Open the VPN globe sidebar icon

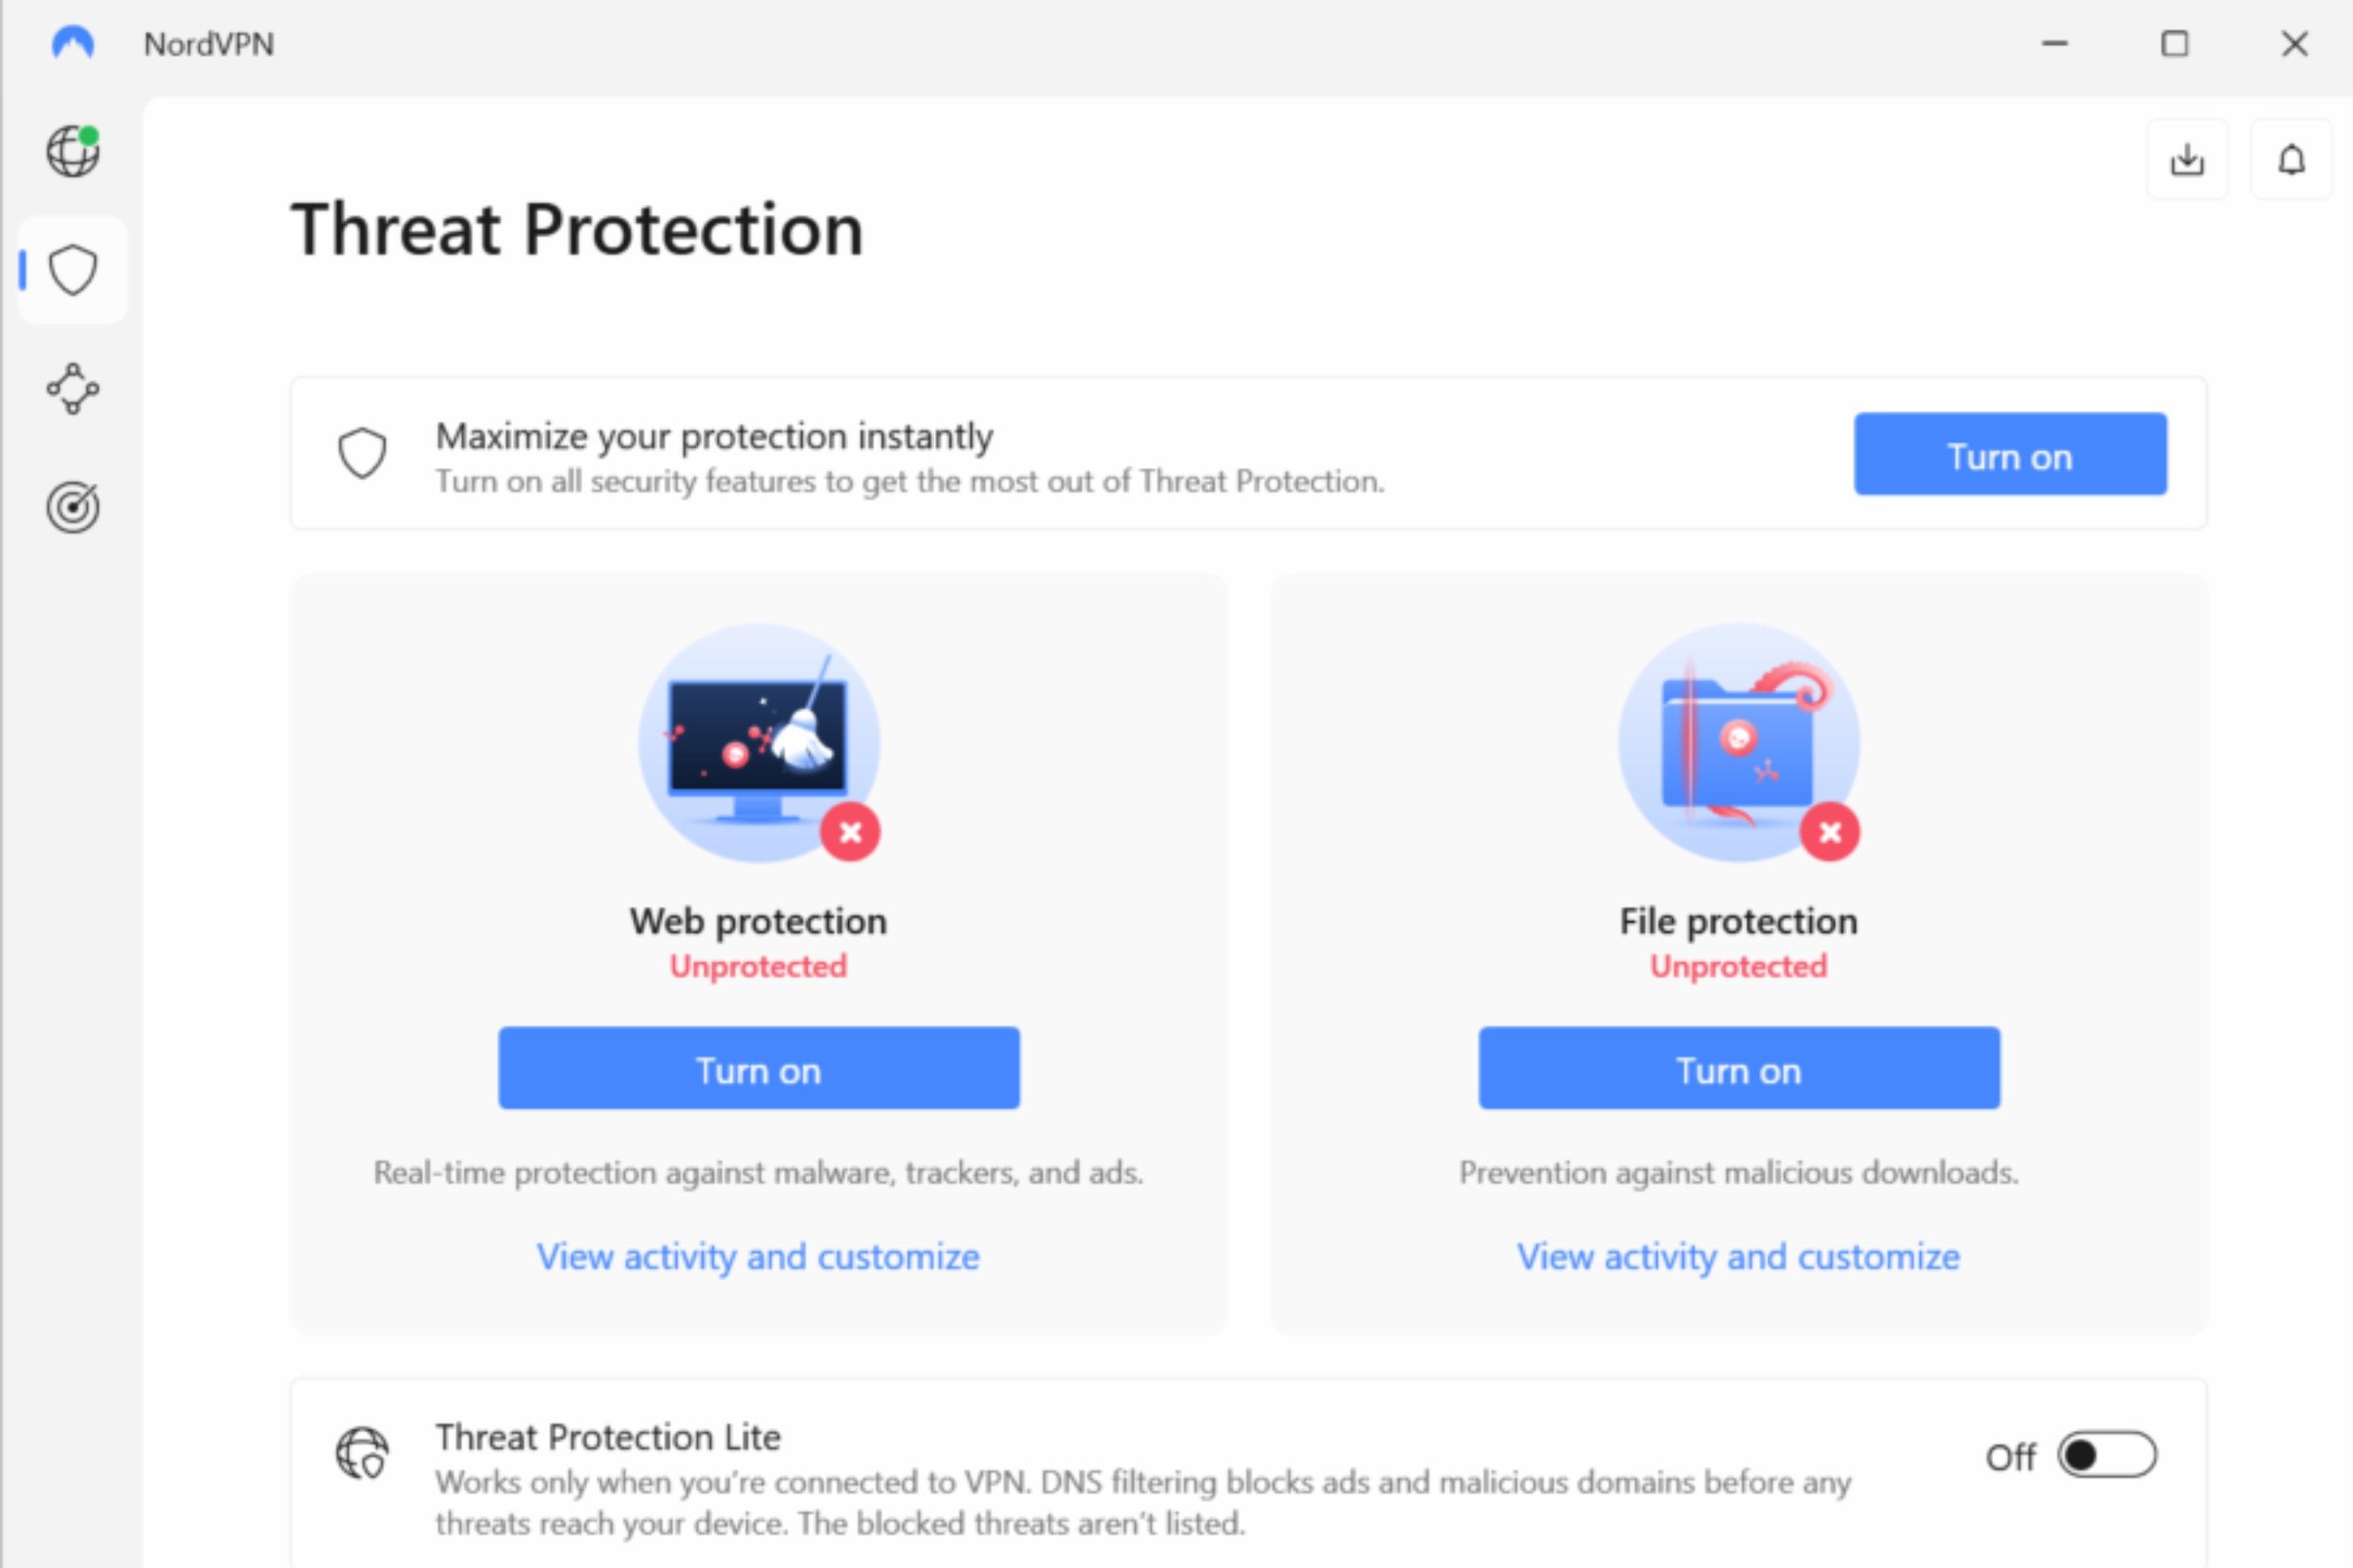[x=73, y=151]
